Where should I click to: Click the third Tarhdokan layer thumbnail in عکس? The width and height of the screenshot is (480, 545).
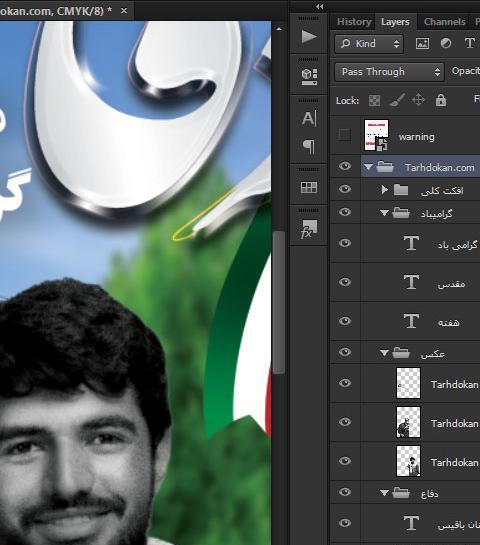(x=408, y=461)
